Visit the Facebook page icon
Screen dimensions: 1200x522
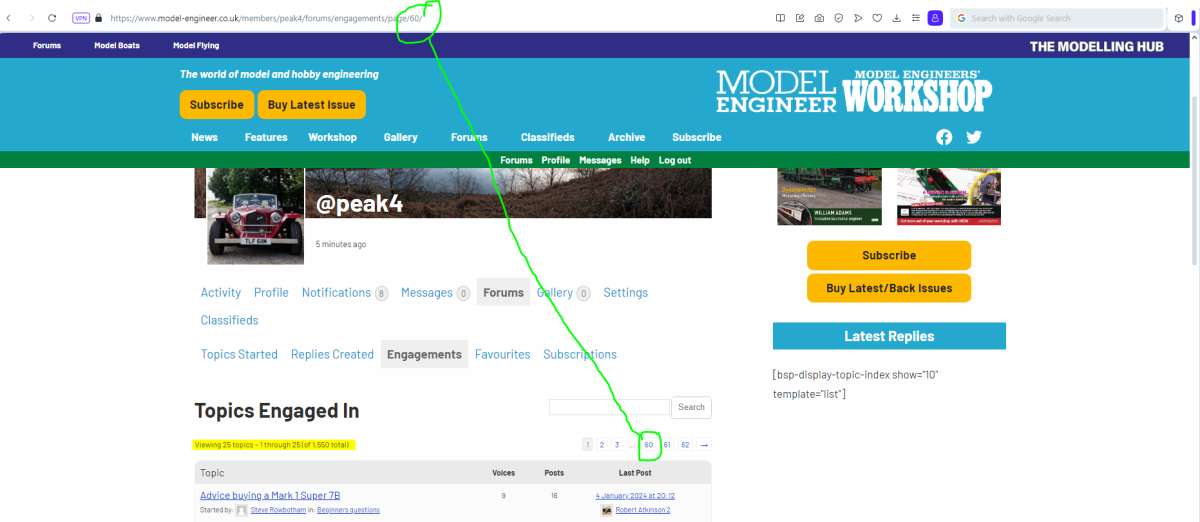(944, 137)
